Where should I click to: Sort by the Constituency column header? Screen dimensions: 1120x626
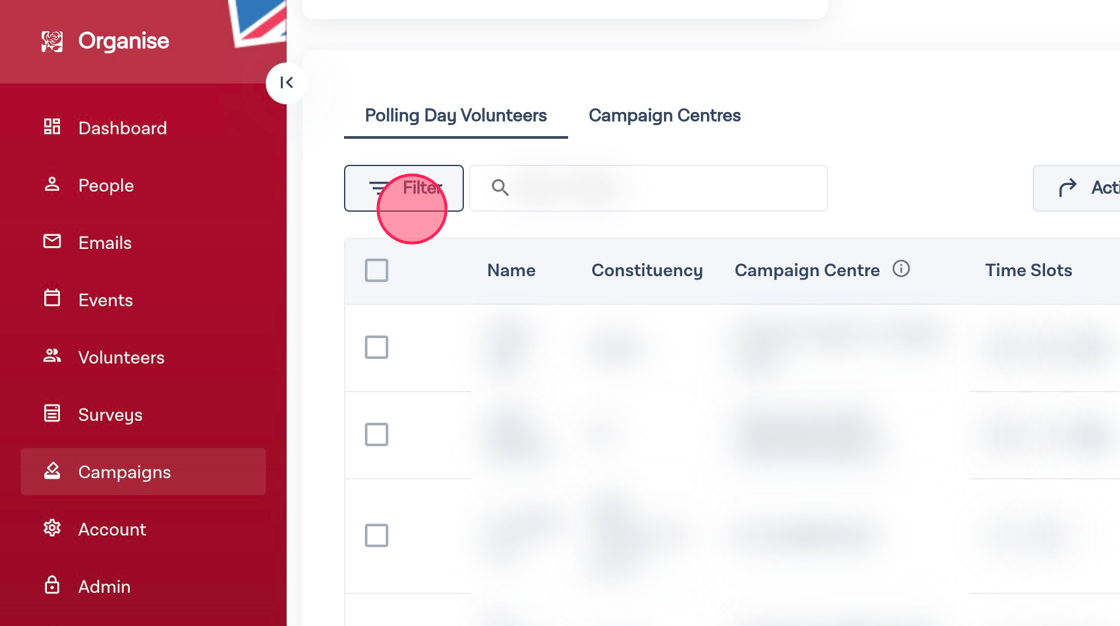coord(647,270)
